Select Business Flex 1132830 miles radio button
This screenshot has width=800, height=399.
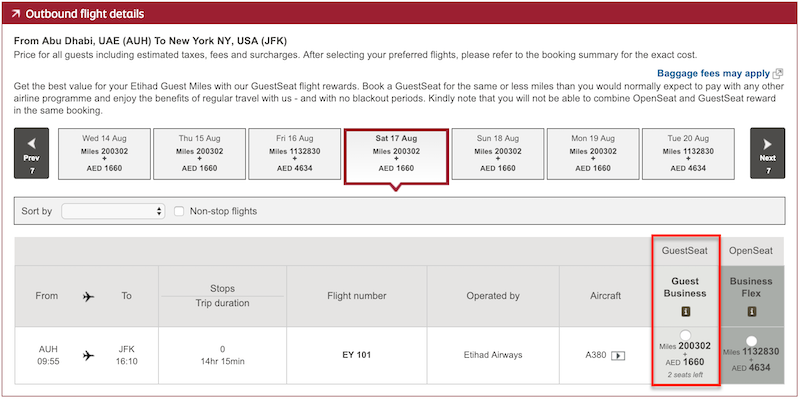[x=751, y=341]
